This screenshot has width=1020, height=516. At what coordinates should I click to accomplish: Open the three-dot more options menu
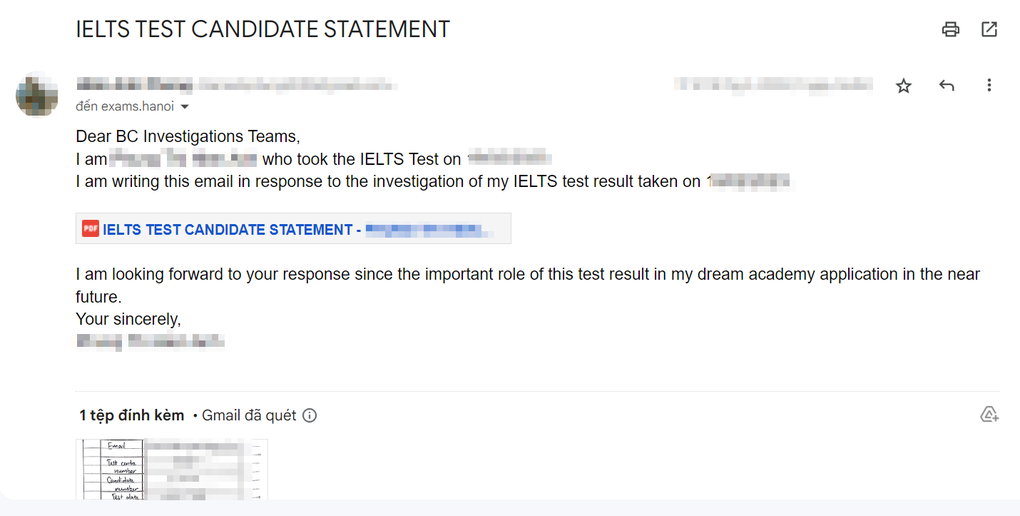click(x=989, y=85)
